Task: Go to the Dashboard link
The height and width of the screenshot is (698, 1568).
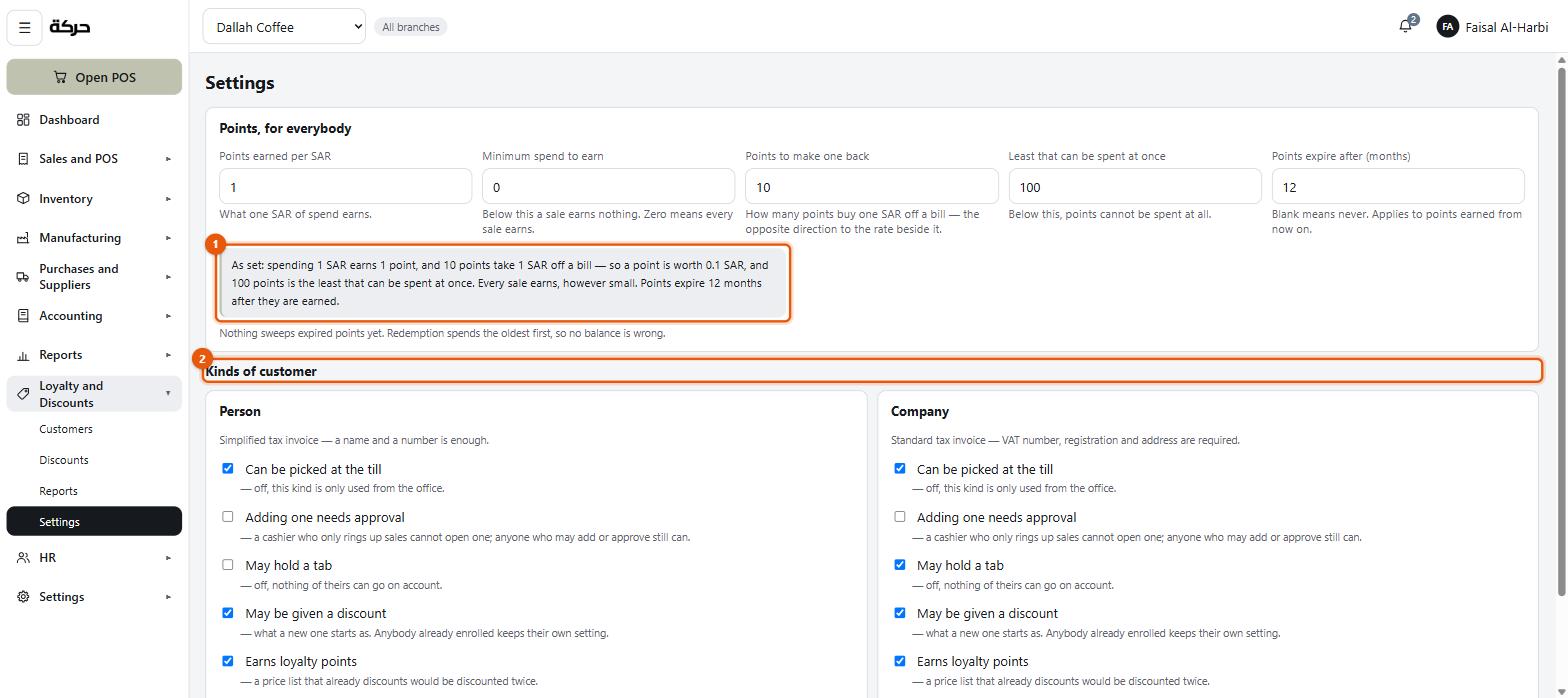Action: [94, 120]
